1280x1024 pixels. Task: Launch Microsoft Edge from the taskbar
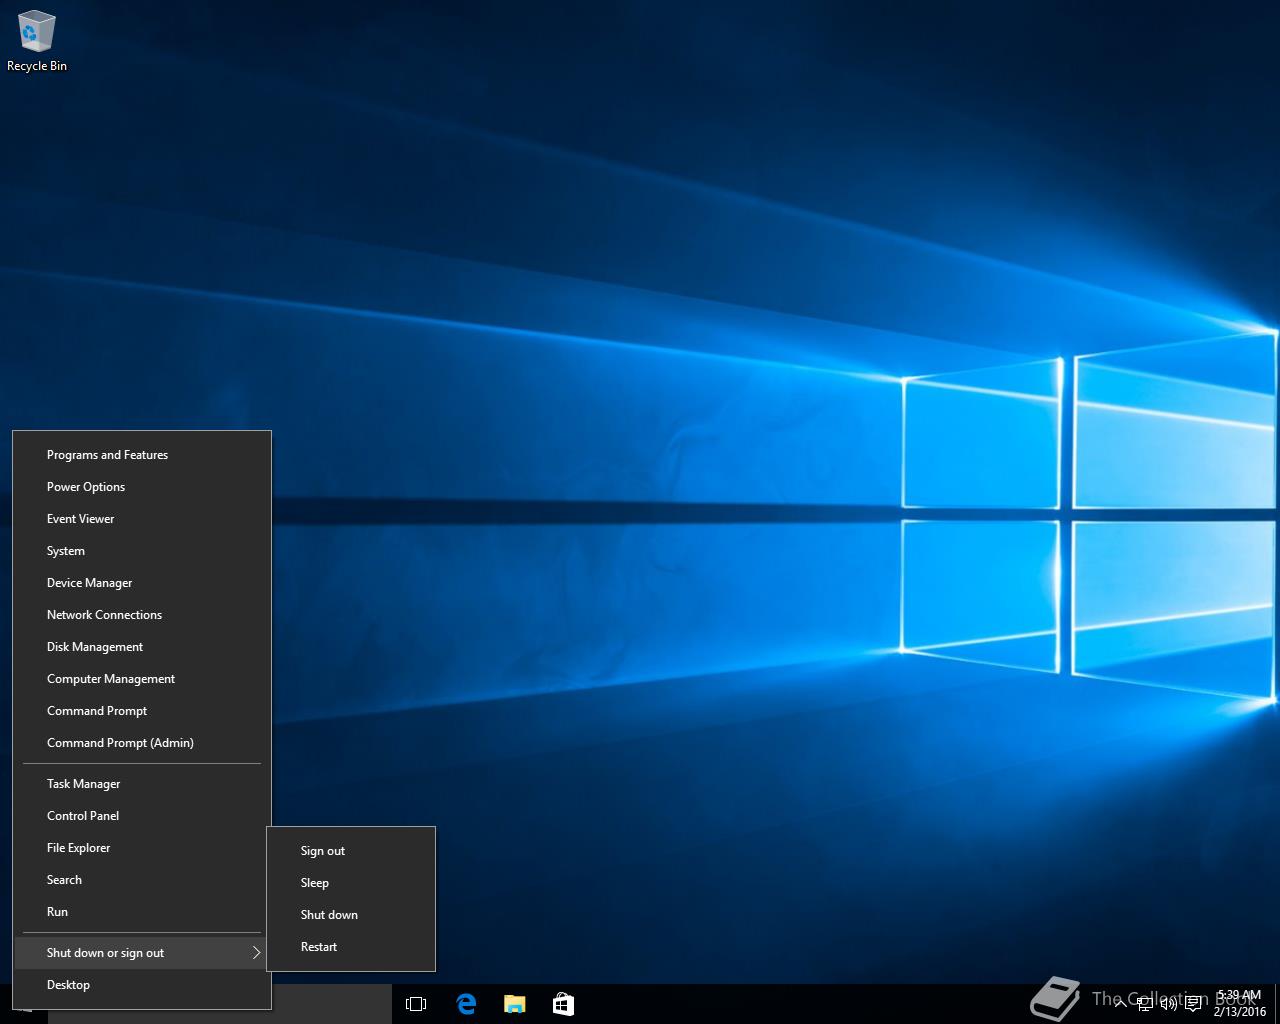[466, 1004]
